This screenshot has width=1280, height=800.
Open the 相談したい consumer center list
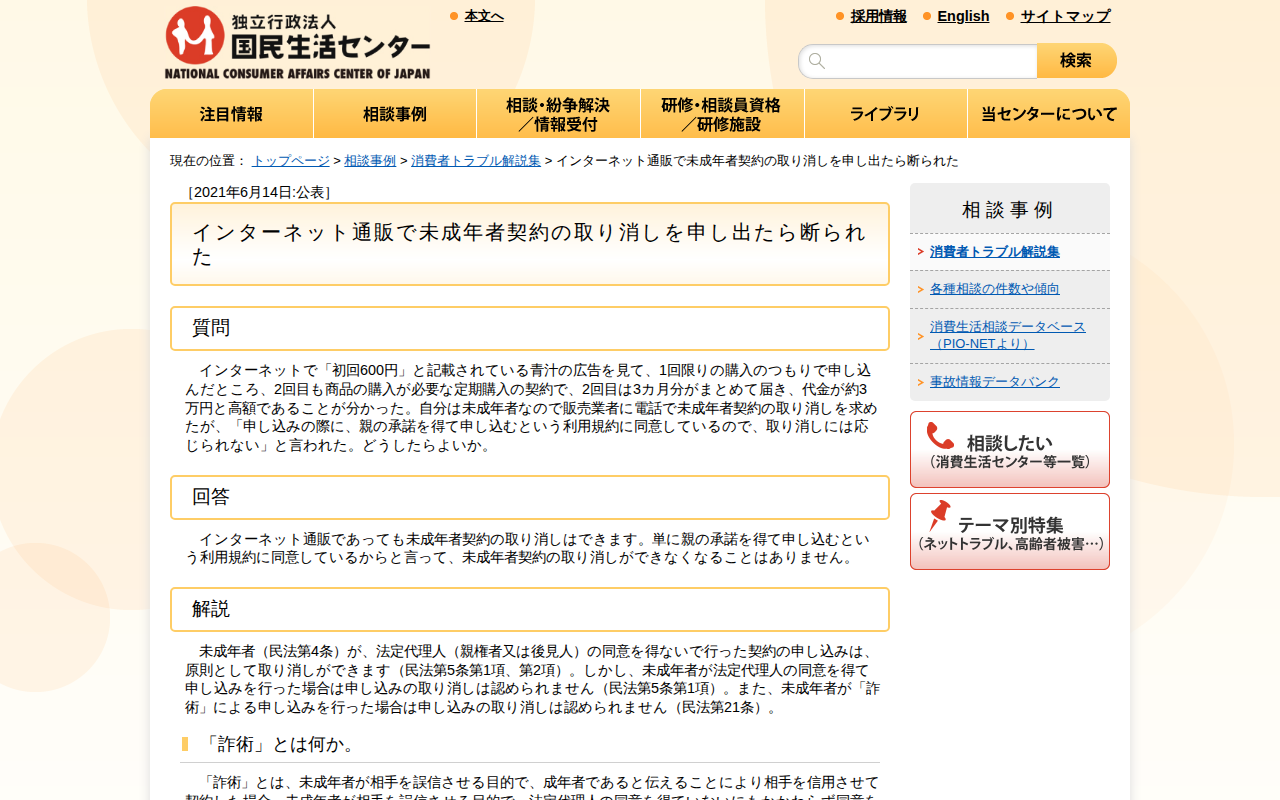1009,449
